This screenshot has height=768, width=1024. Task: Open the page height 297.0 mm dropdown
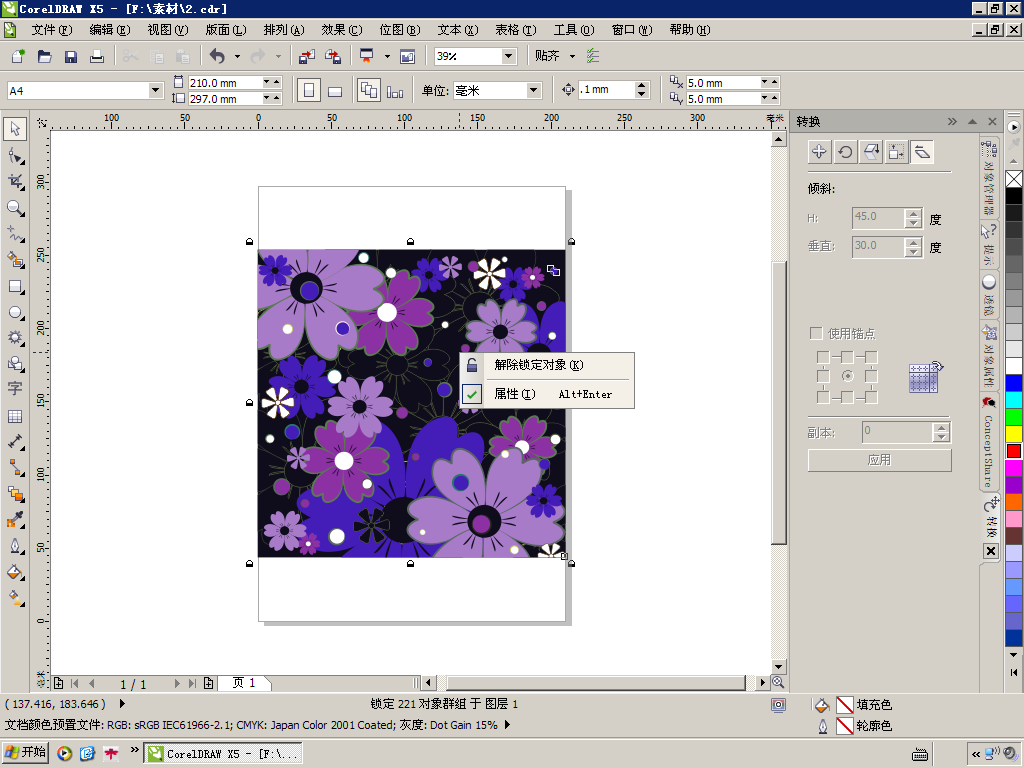tap(266, 99)
